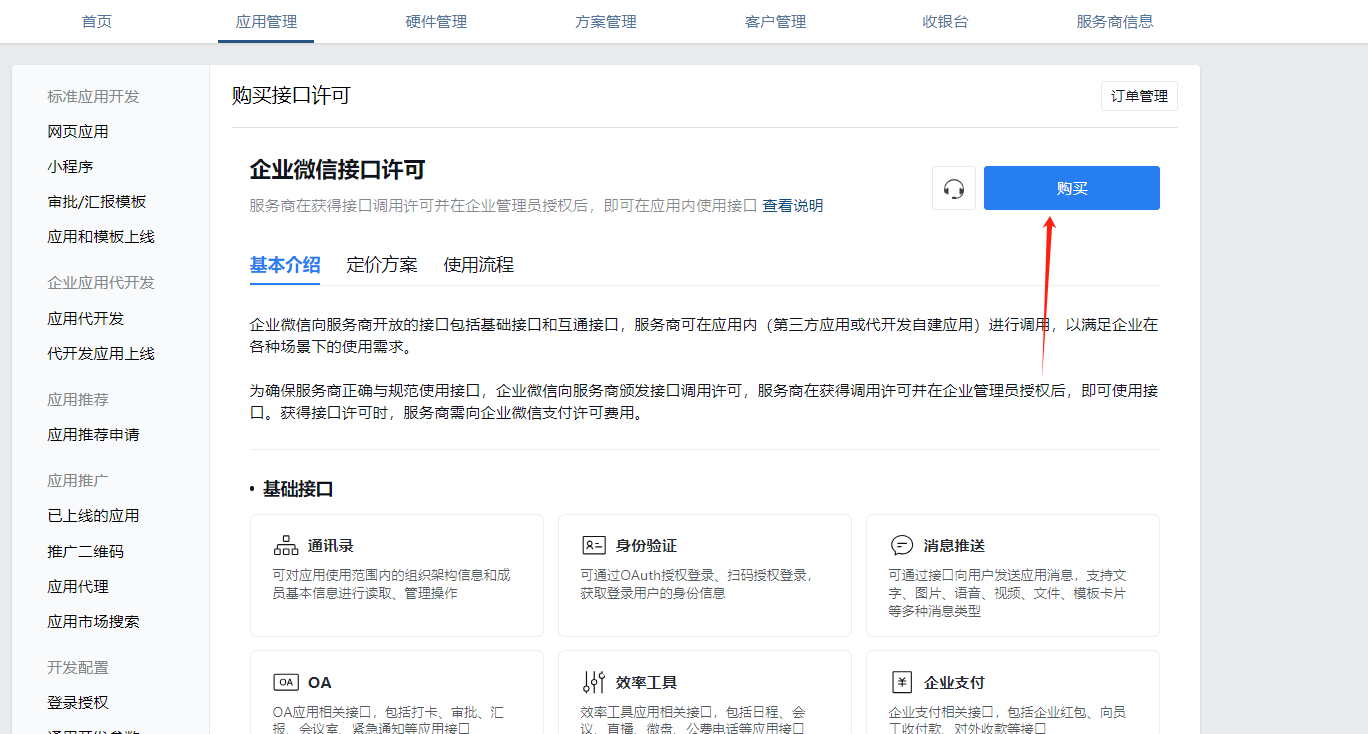The width and height of the screenshot is (1368, 734).
Task: Select 推广二维码 in the sidebar
Action: tap(86, 552)
